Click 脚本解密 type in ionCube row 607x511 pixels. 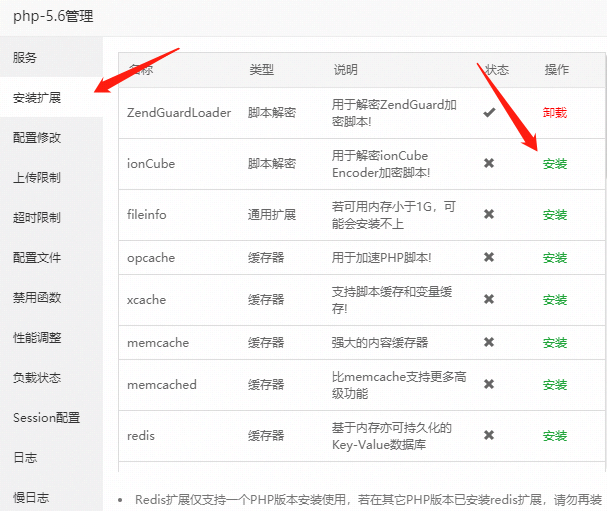[x=272, y=164]
